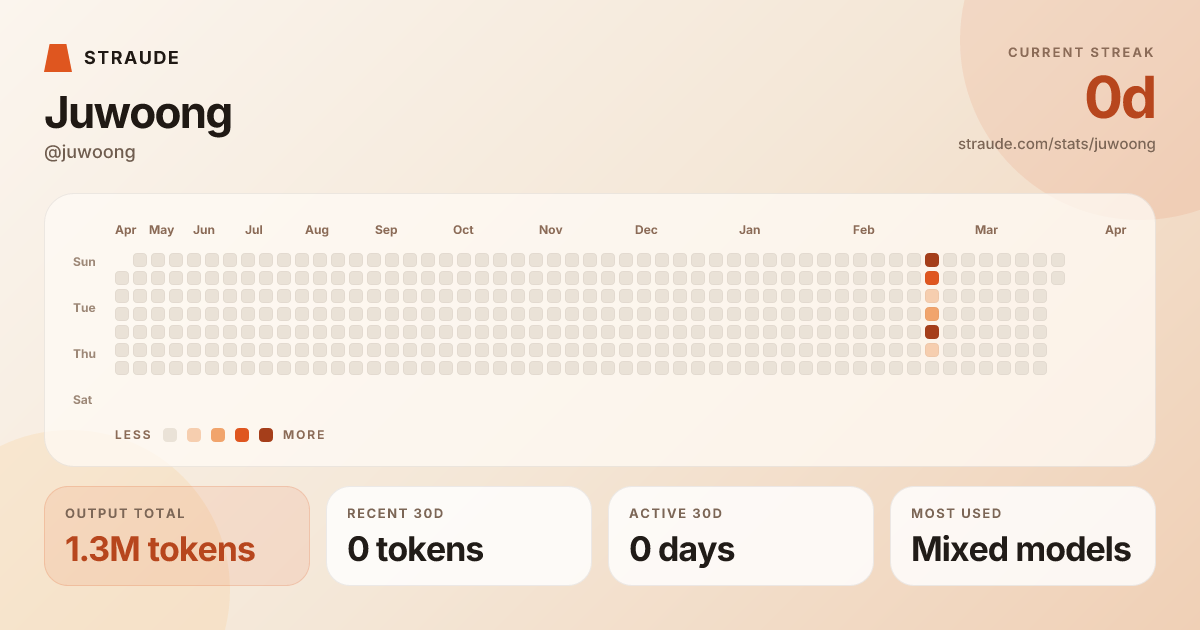Click the dark brown Sunday activity cell
Image resolution: width=1200 pixels, height=630 pixels.
click(932, 260)
